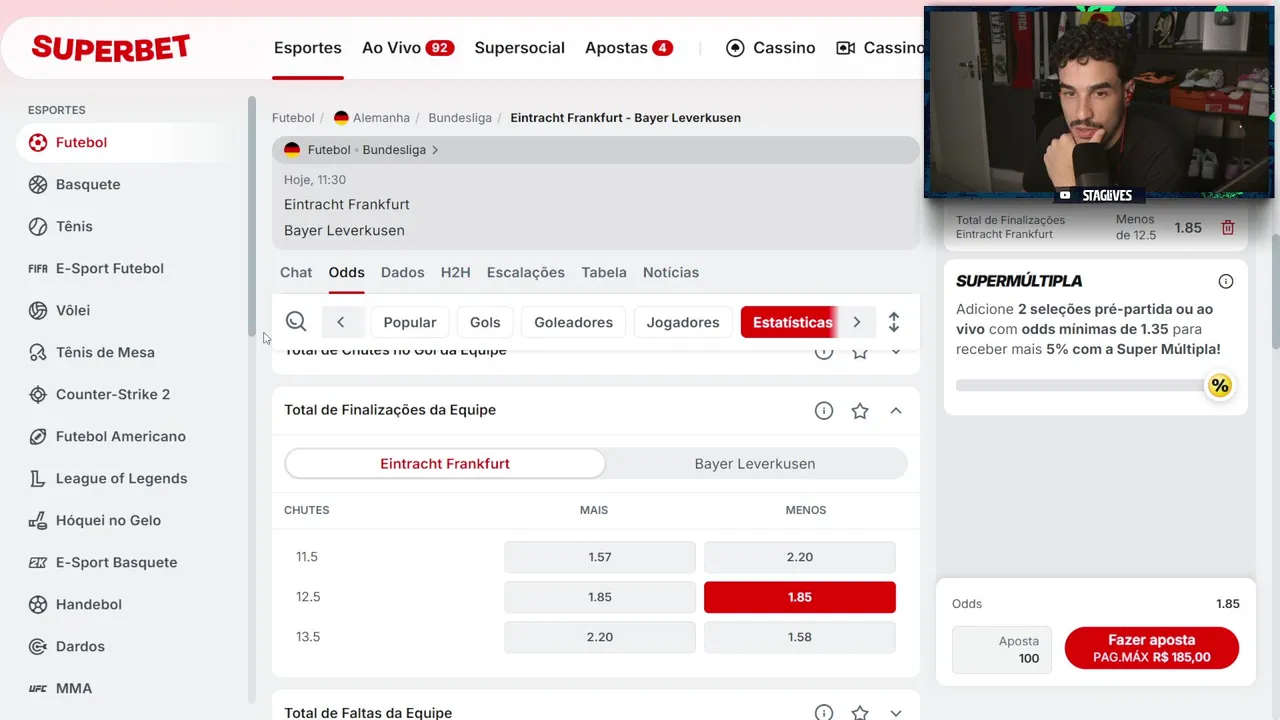Favorite the Total de Finalizações da Equipe market

[x=860, y=411]
